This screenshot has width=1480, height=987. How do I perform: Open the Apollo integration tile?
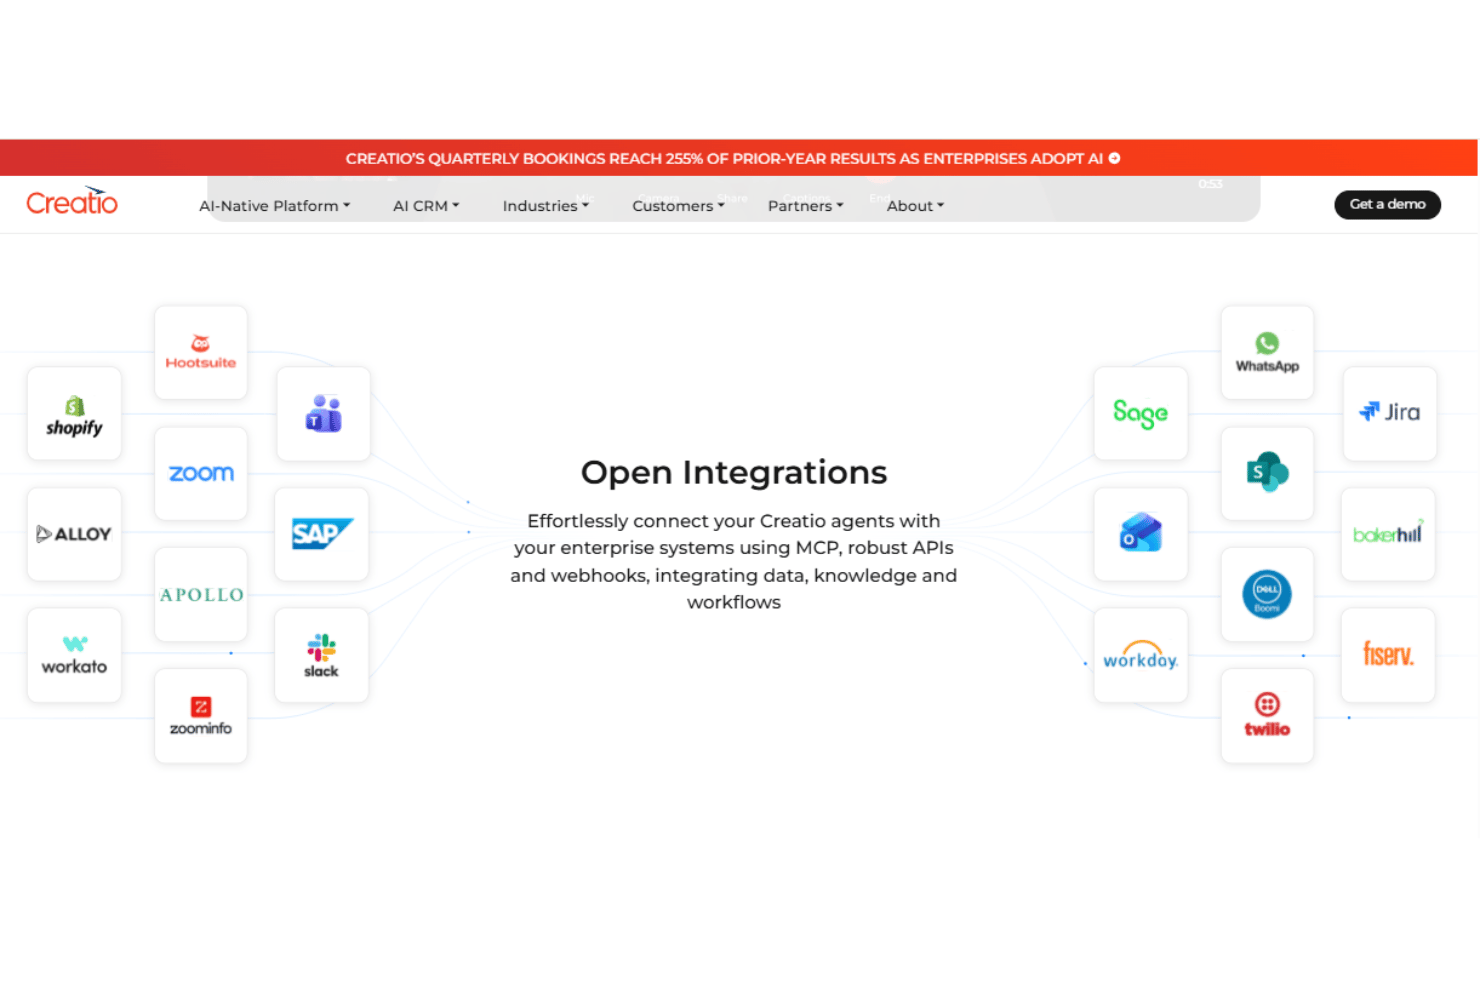coord(201,595)
